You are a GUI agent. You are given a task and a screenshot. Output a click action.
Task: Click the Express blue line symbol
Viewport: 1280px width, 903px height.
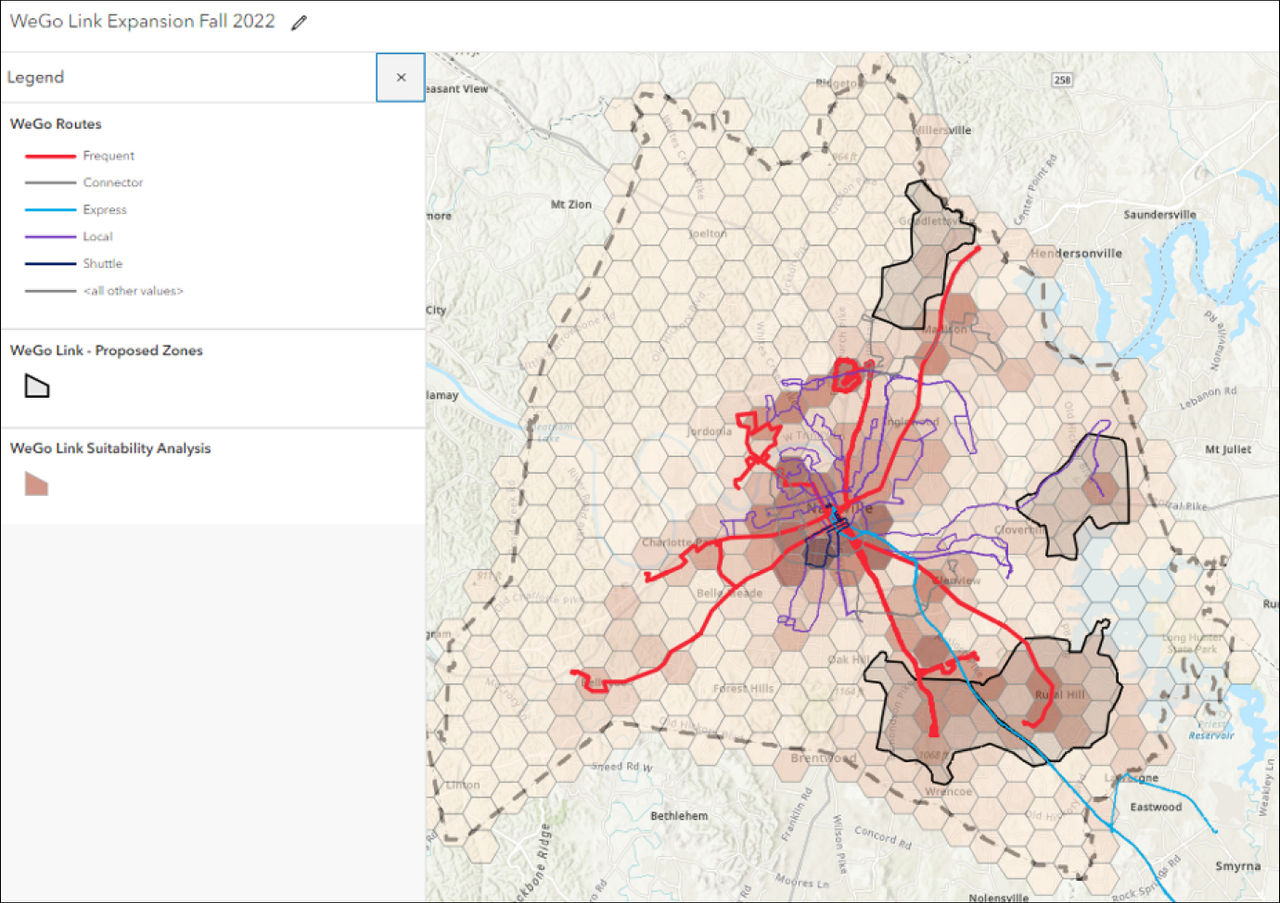pos(50,210)
